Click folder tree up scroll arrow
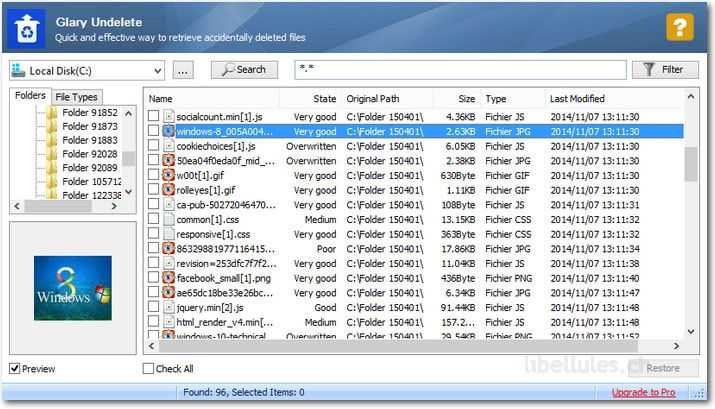The height and width of the screenshot is (409, 715). point(129,113)
